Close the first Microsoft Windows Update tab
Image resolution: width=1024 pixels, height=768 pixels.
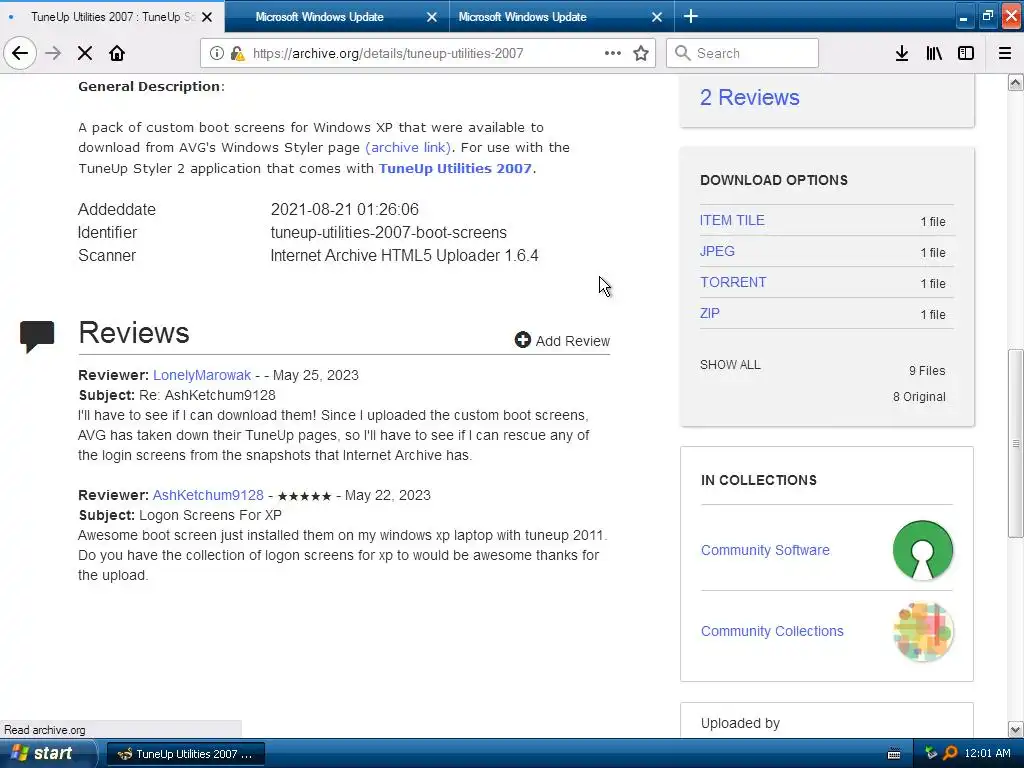point(432,17)
